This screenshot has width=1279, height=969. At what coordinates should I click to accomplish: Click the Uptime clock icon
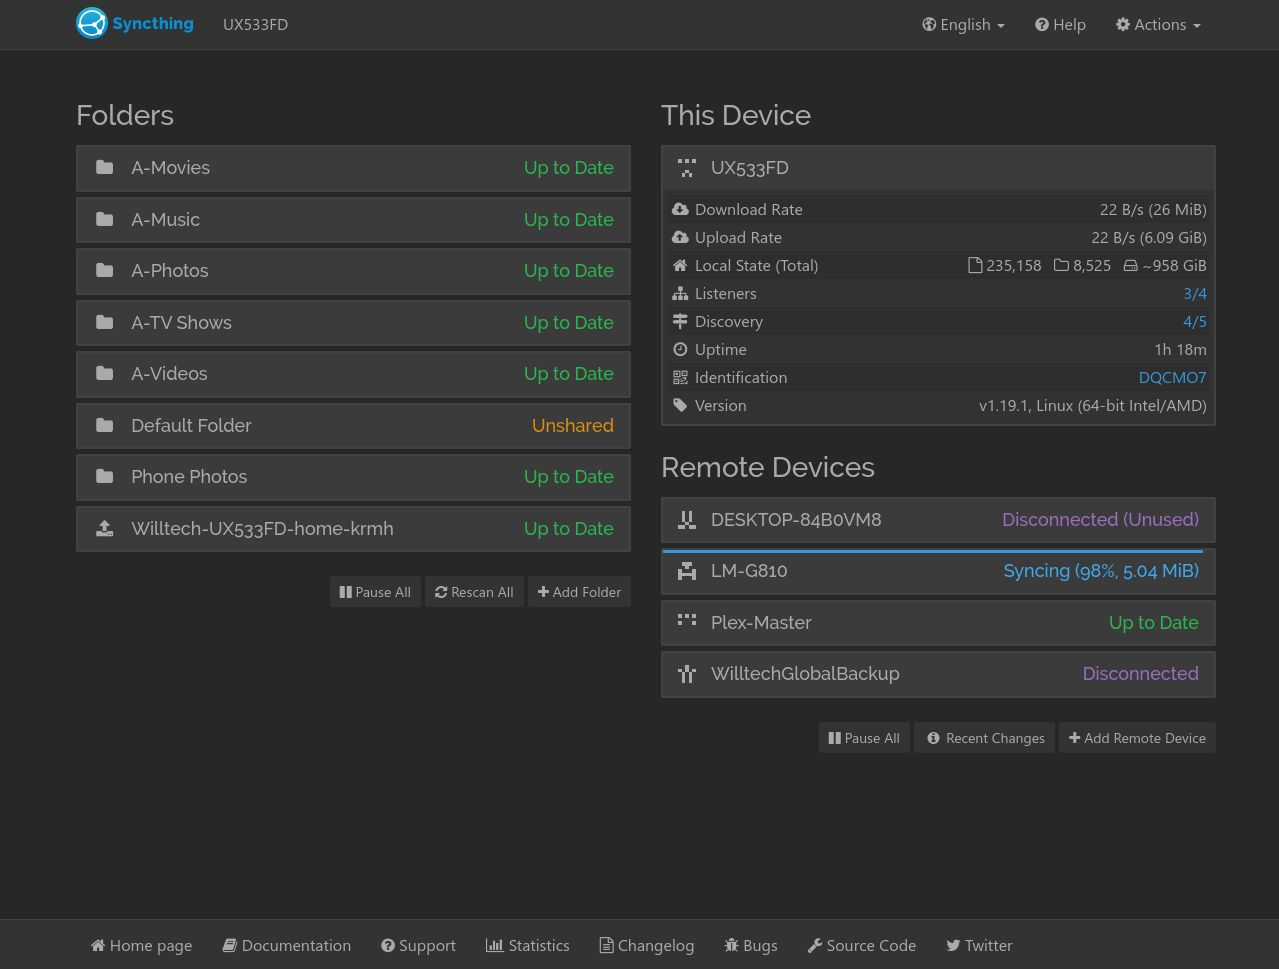pyautogui.click(x=681, y=348)
